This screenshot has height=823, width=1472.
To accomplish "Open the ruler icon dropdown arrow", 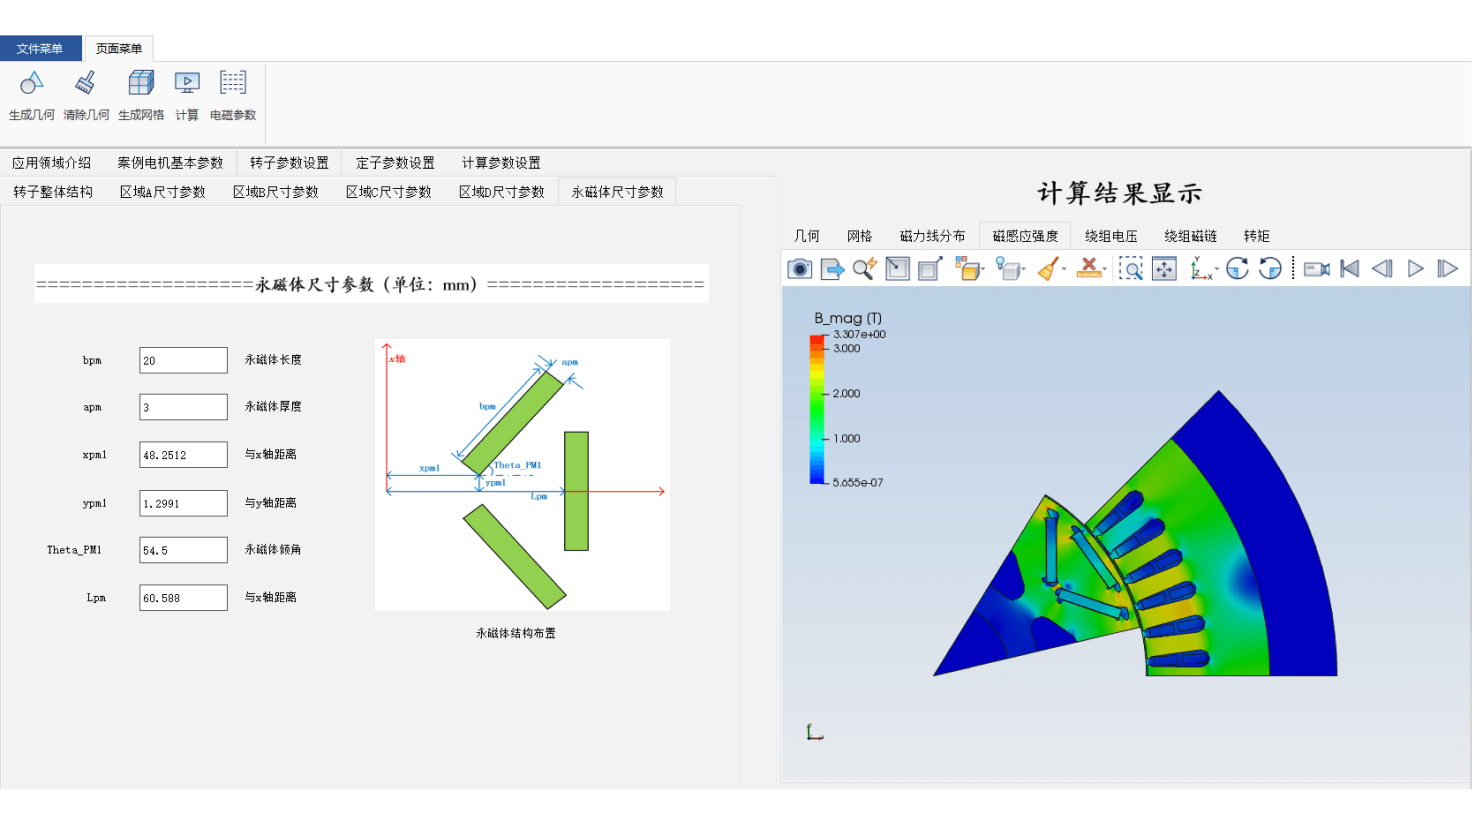I will click(1105, 269).
